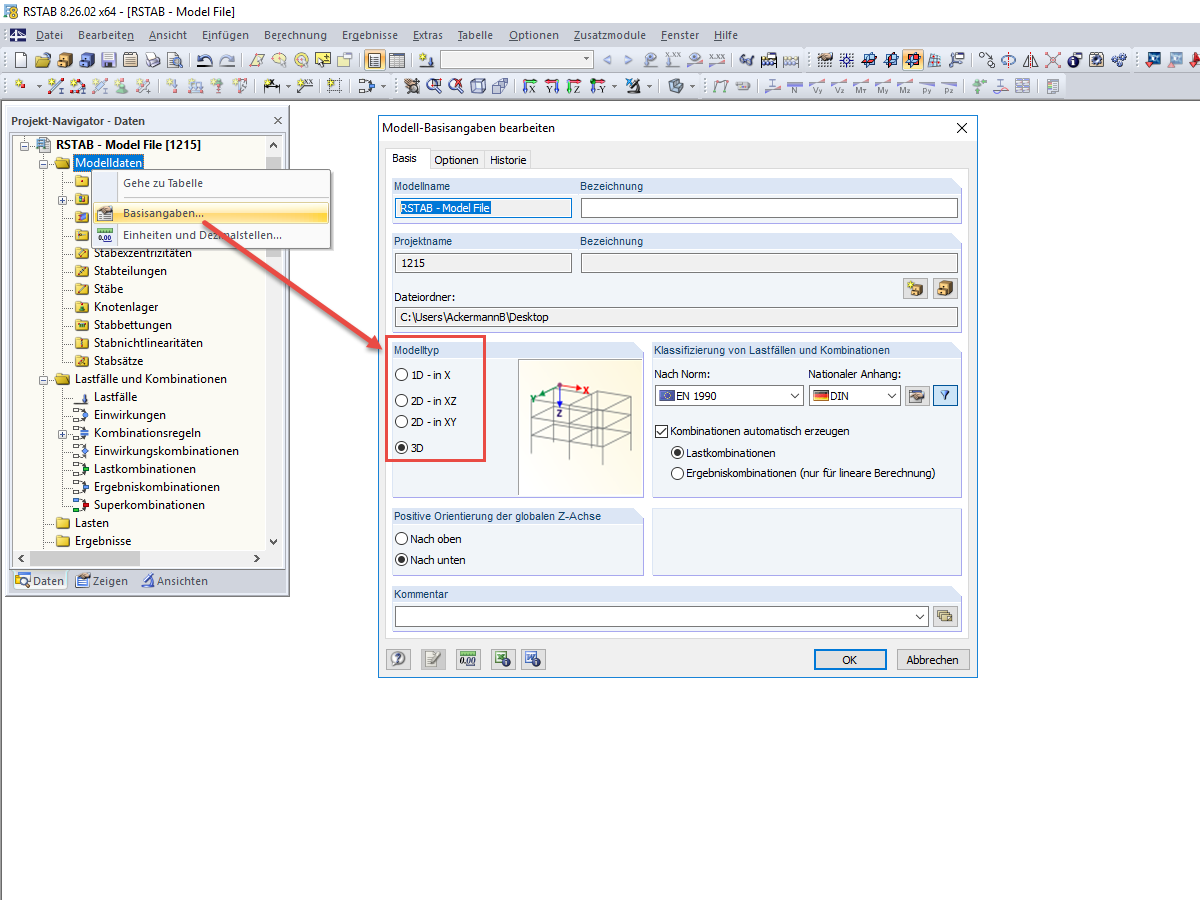Collapse the RSTAB - Model File root node
This screenshot has width=1200, height=900.
[25, 145]
